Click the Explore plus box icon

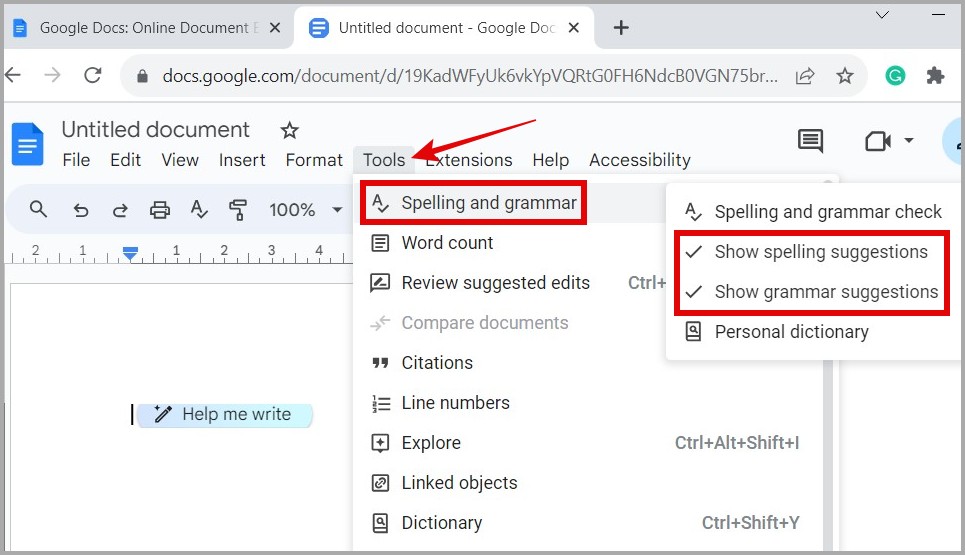tap(380, 443)
